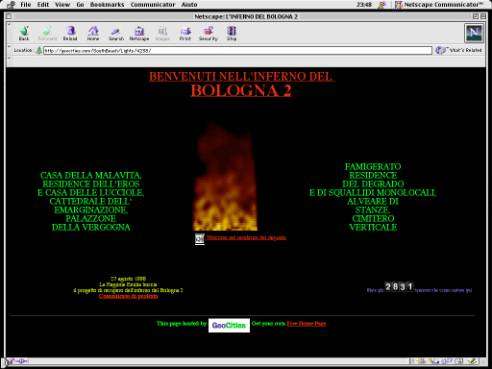Reload the page with the Reload icon

coord(70,33)
